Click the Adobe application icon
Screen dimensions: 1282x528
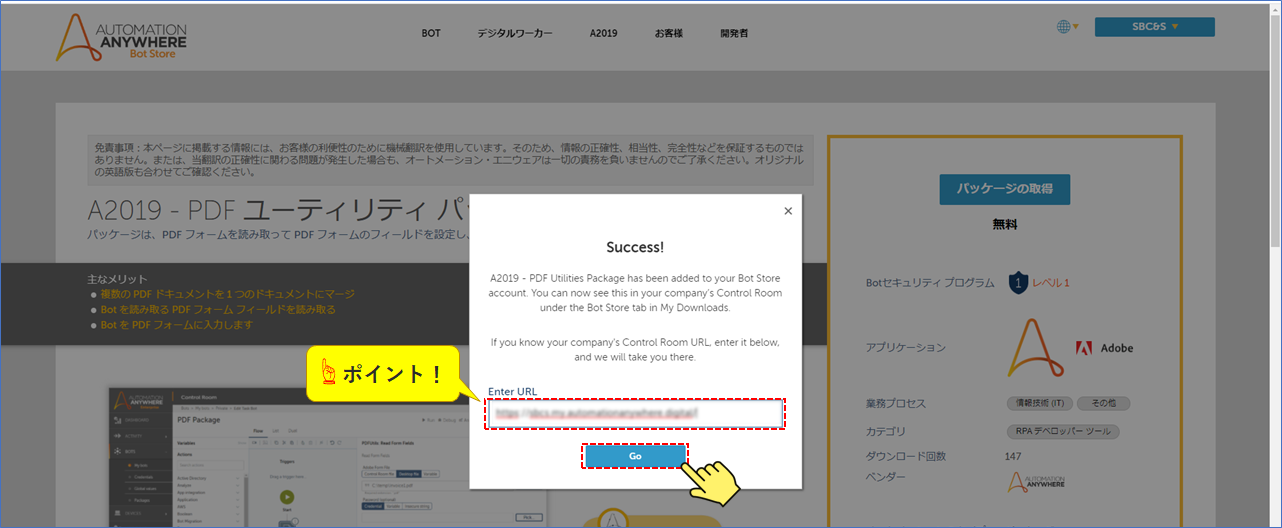click(x=1104, y=348)
